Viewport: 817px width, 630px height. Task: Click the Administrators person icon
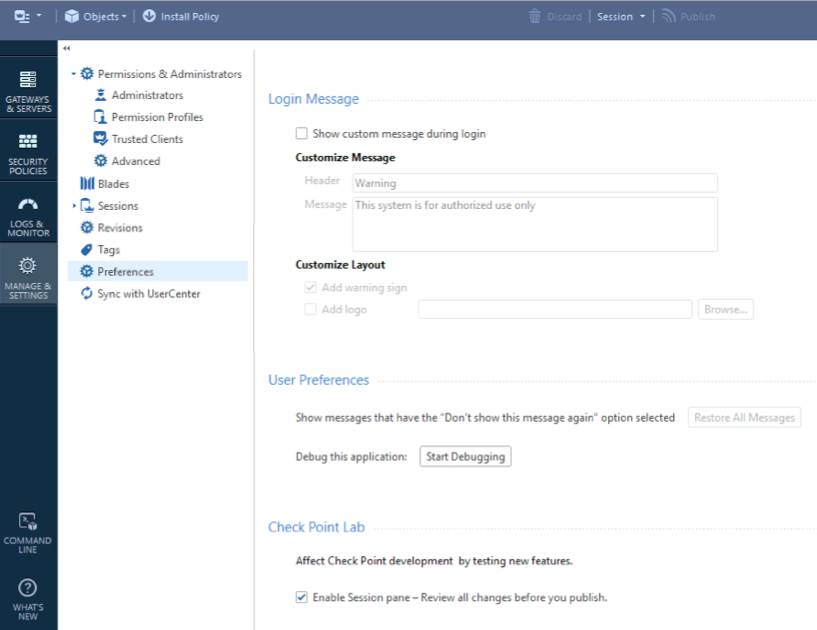(101, 95)
